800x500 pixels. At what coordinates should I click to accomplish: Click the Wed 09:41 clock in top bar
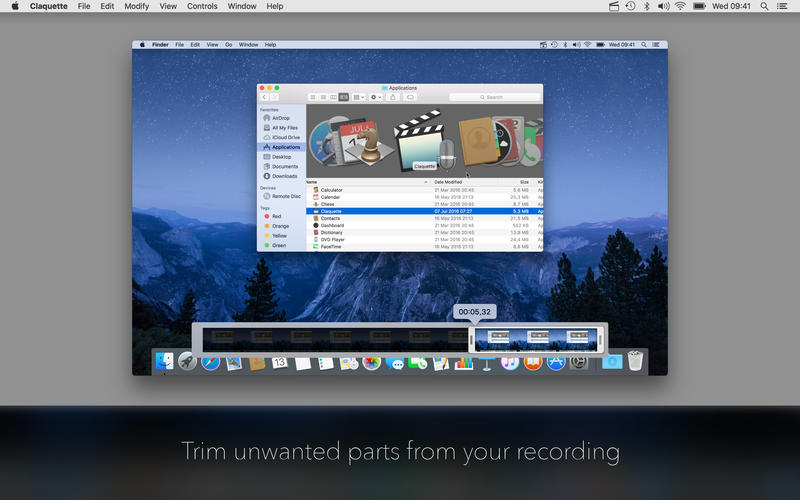click(x=731, y=6)
